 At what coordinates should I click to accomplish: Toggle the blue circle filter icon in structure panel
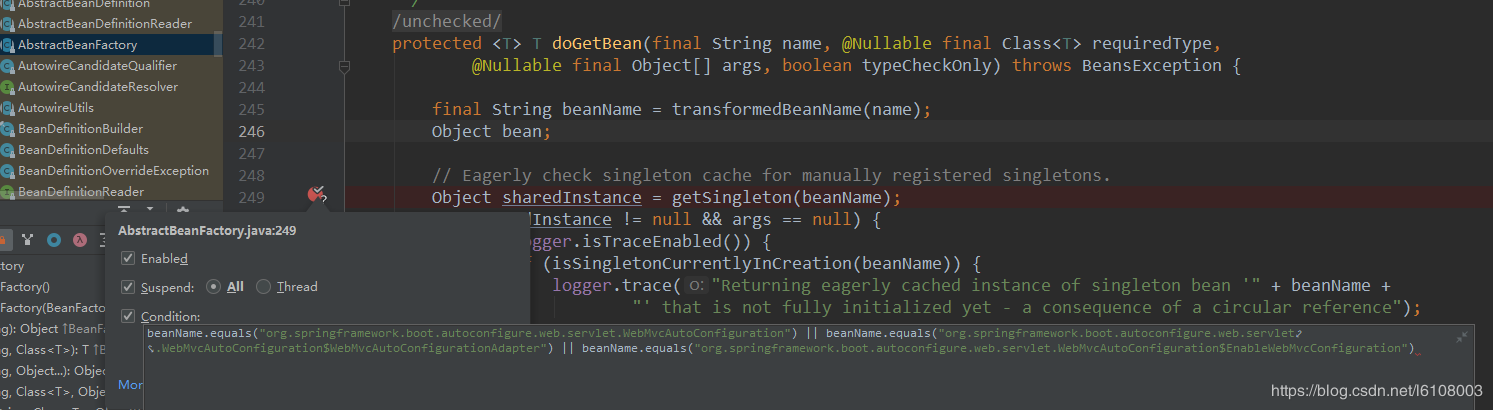(x=53, y=240)
